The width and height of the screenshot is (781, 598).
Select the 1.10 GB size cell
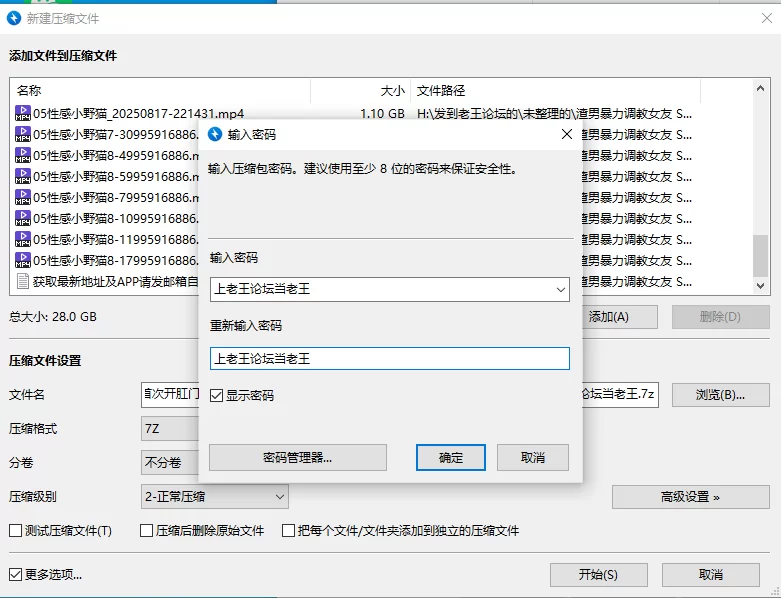(382, 114)
